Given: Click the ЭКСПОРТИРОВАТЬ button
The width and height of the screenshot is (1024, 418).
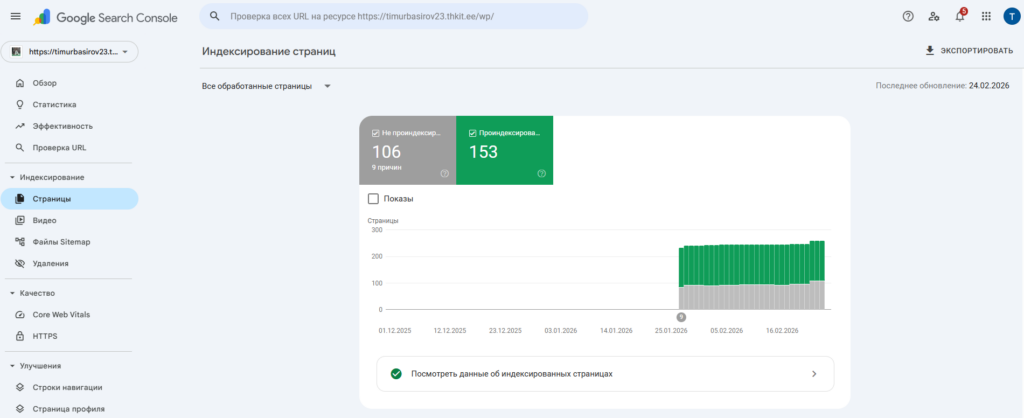Looking at the screenshot, I should (969, 50).
